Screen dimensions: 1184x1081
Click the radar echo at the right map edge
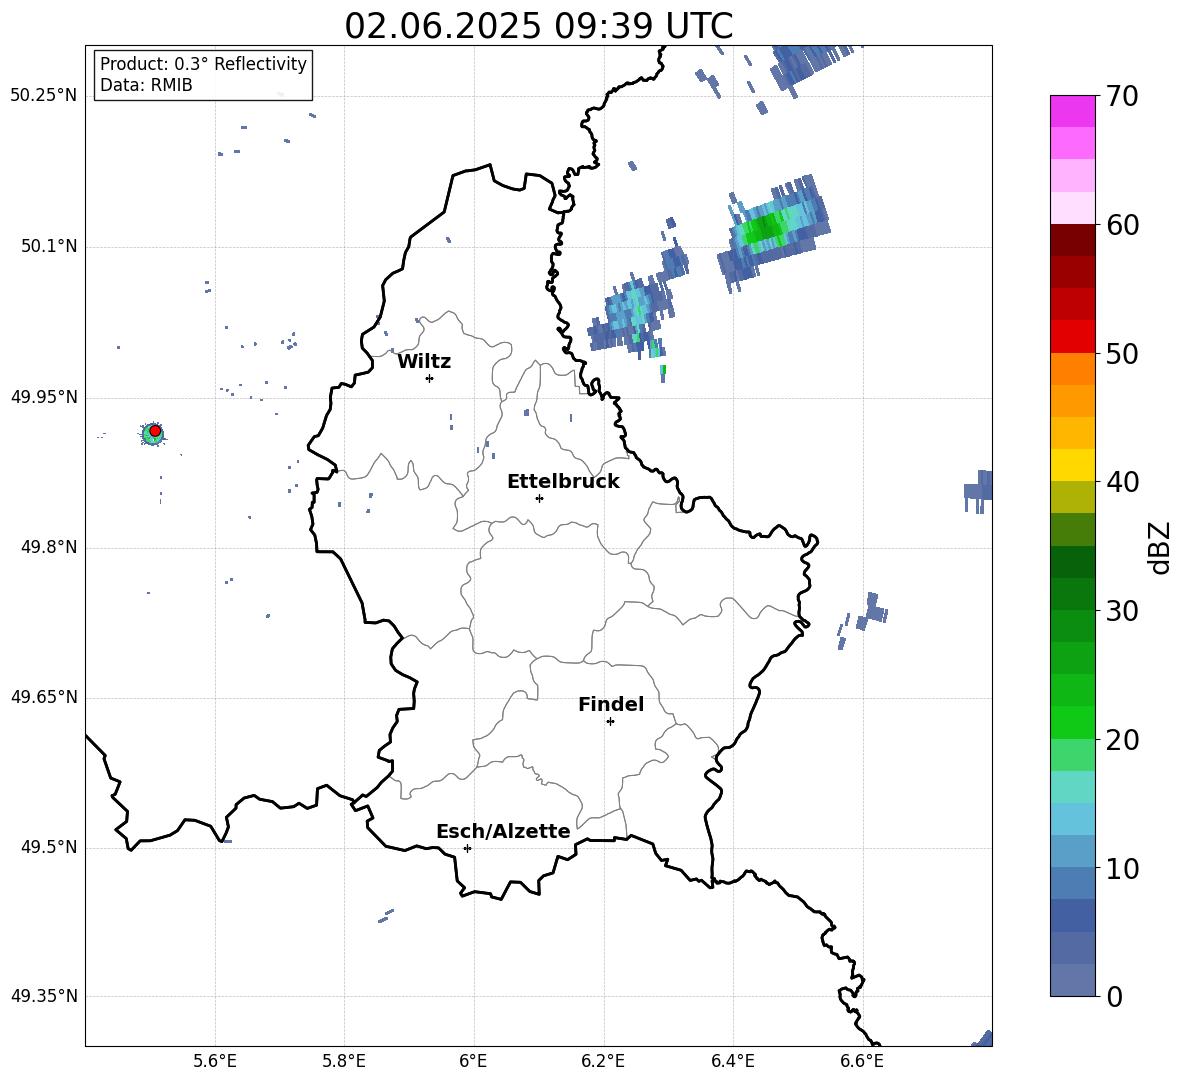tap(979, 491)
